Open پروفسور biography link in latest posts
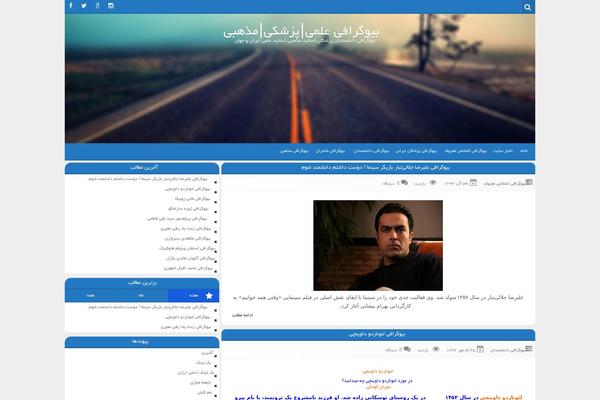This screenshot has width=600, height=400. pyautogui.click(x=177, y=219)
